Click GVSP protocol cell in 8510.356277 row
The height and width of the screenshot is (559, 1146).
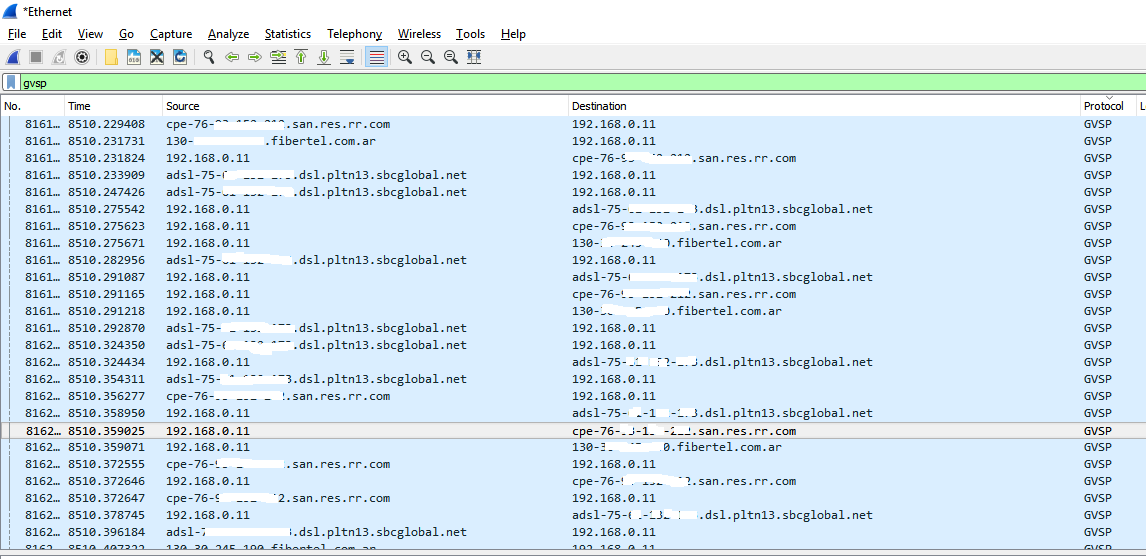[1098, 396]
